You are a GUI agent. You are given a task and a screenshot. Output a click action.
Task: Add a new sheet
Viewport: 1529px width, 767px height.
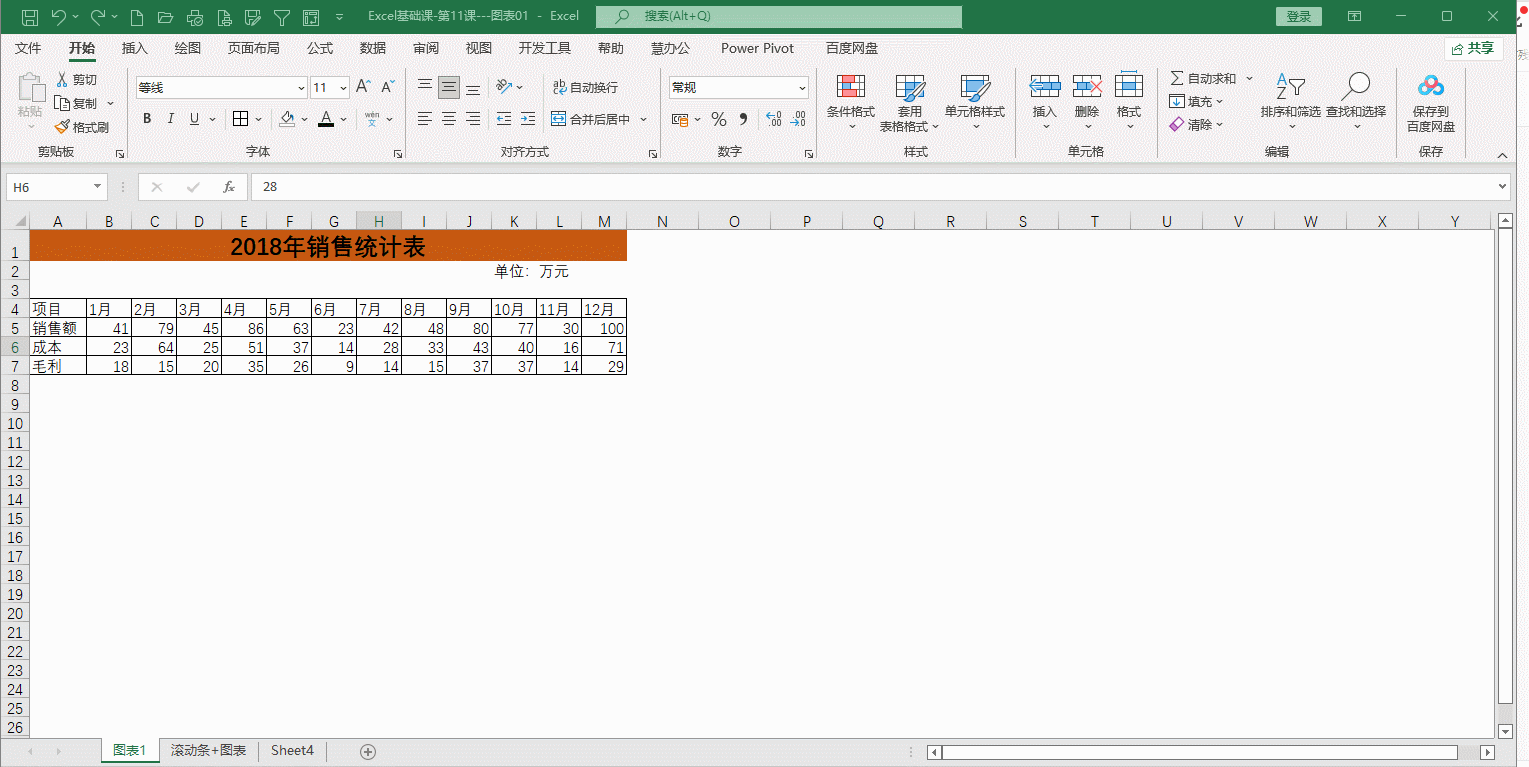(367, 751)
